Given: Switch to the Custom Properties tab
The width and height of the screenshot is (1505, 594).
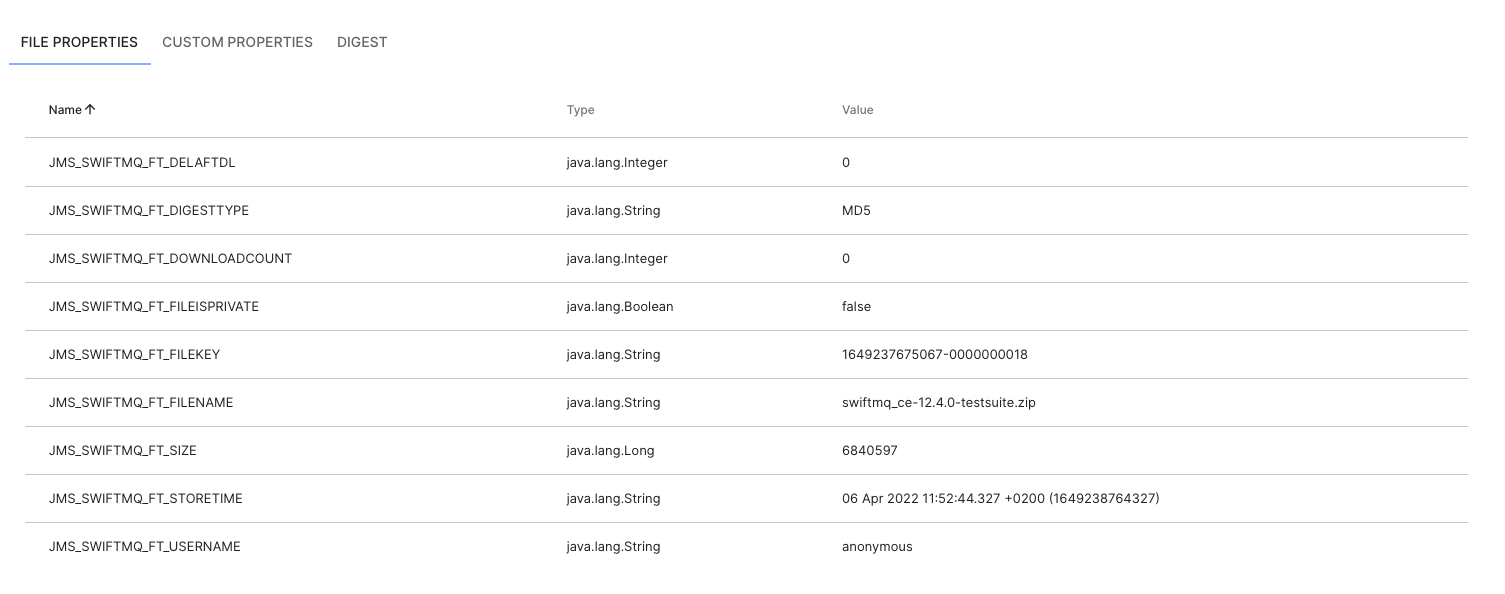Looking at the screenshot, I should [x=237, y=42].
